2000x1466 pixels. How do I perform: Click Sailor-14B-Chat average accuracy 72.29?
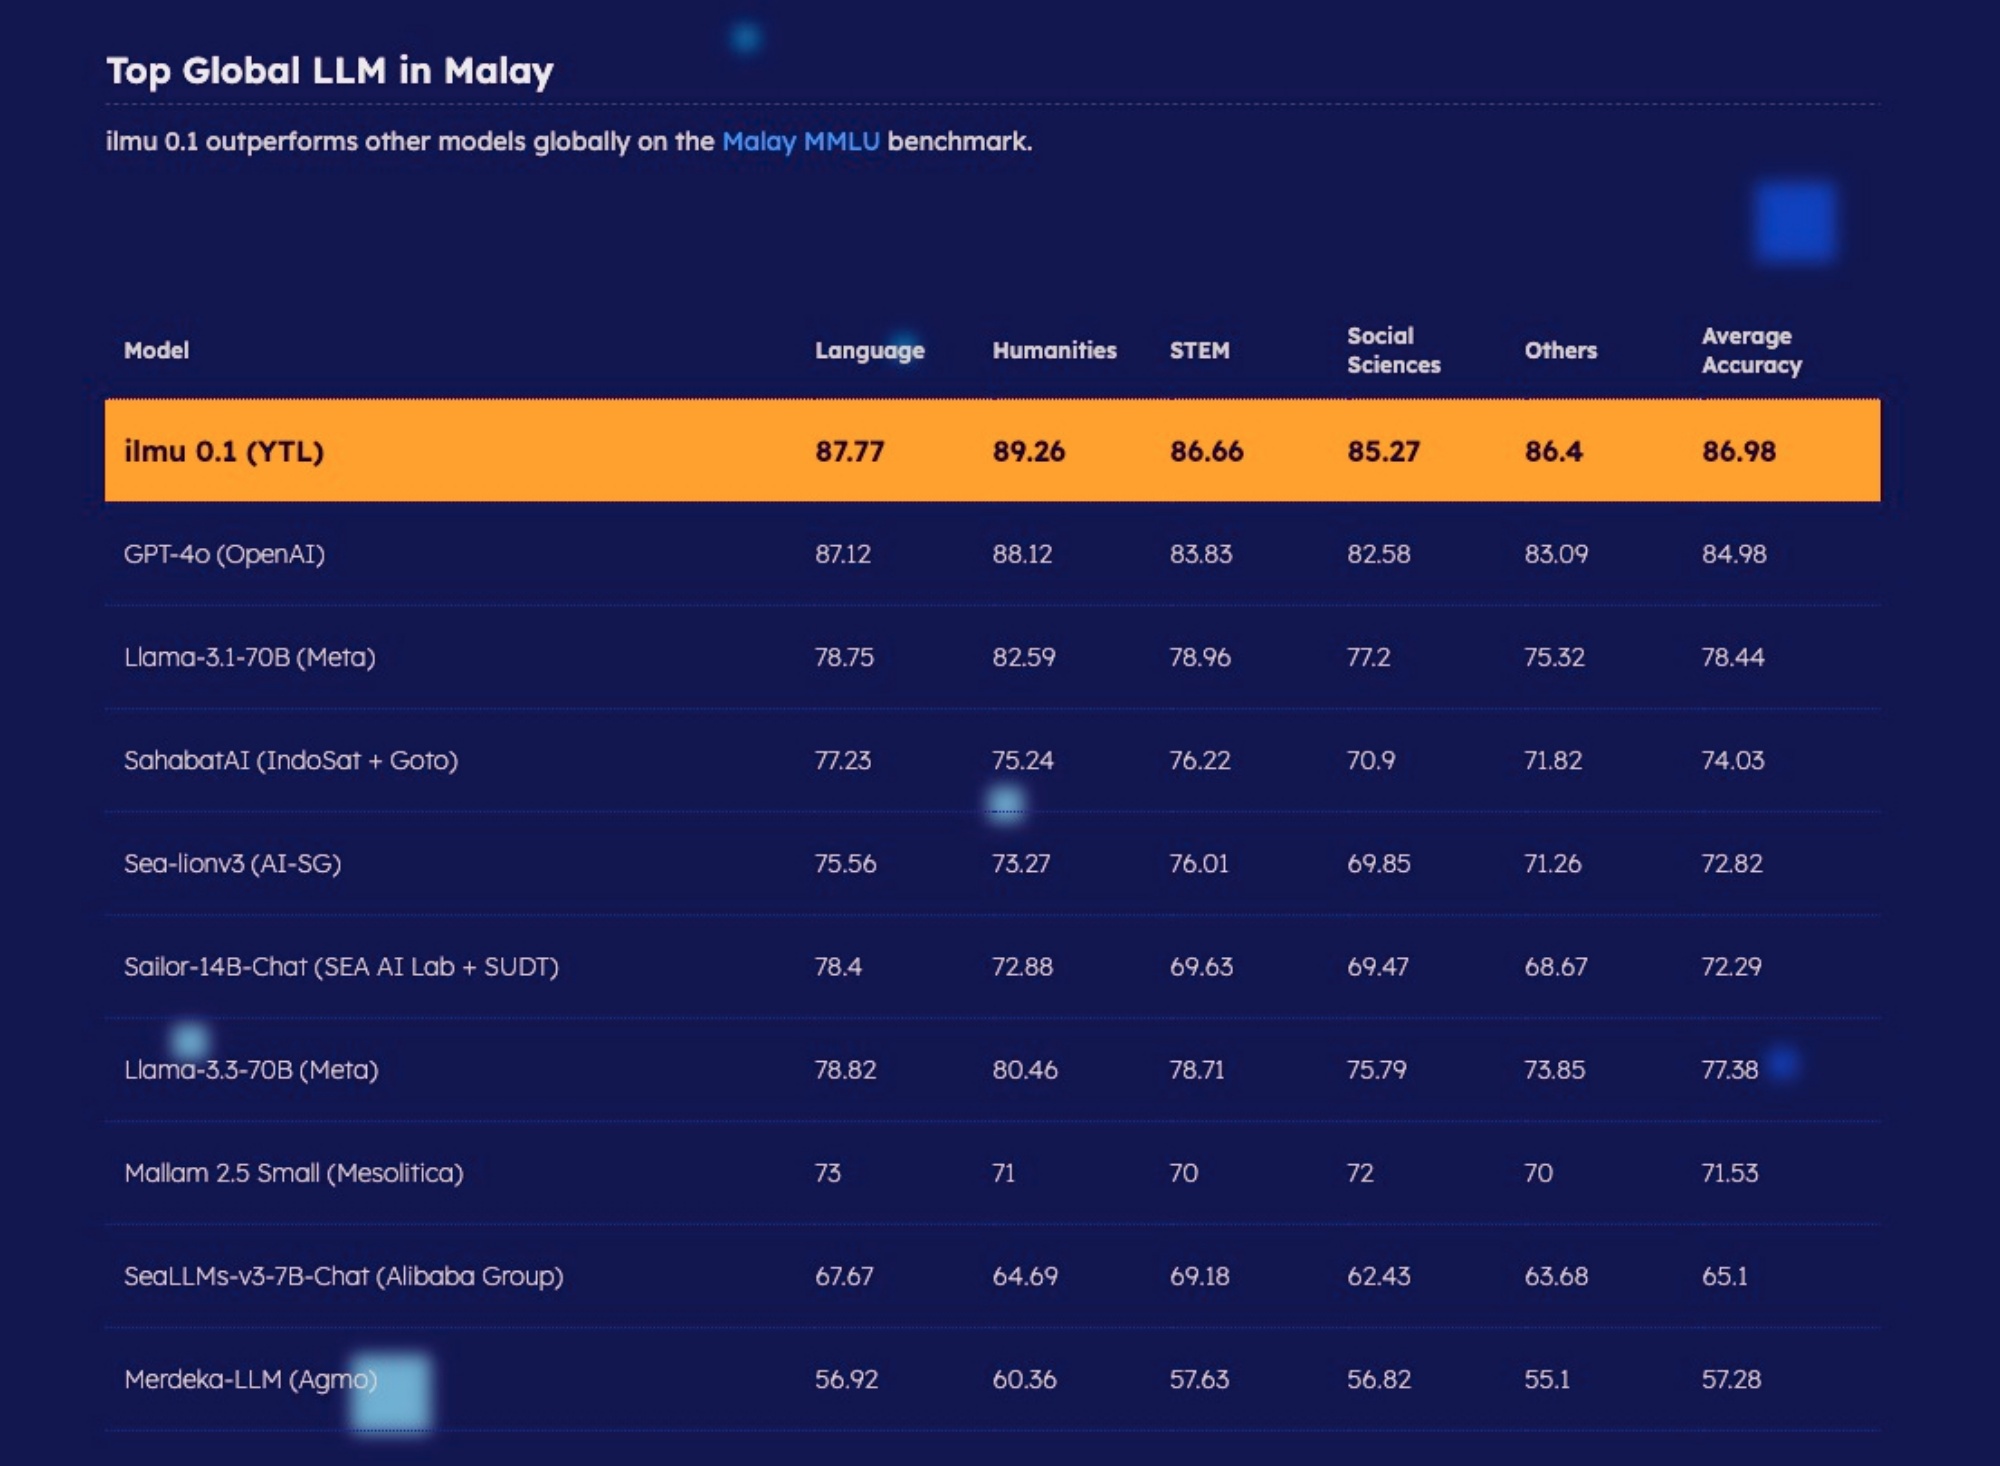coord(1732,966)
